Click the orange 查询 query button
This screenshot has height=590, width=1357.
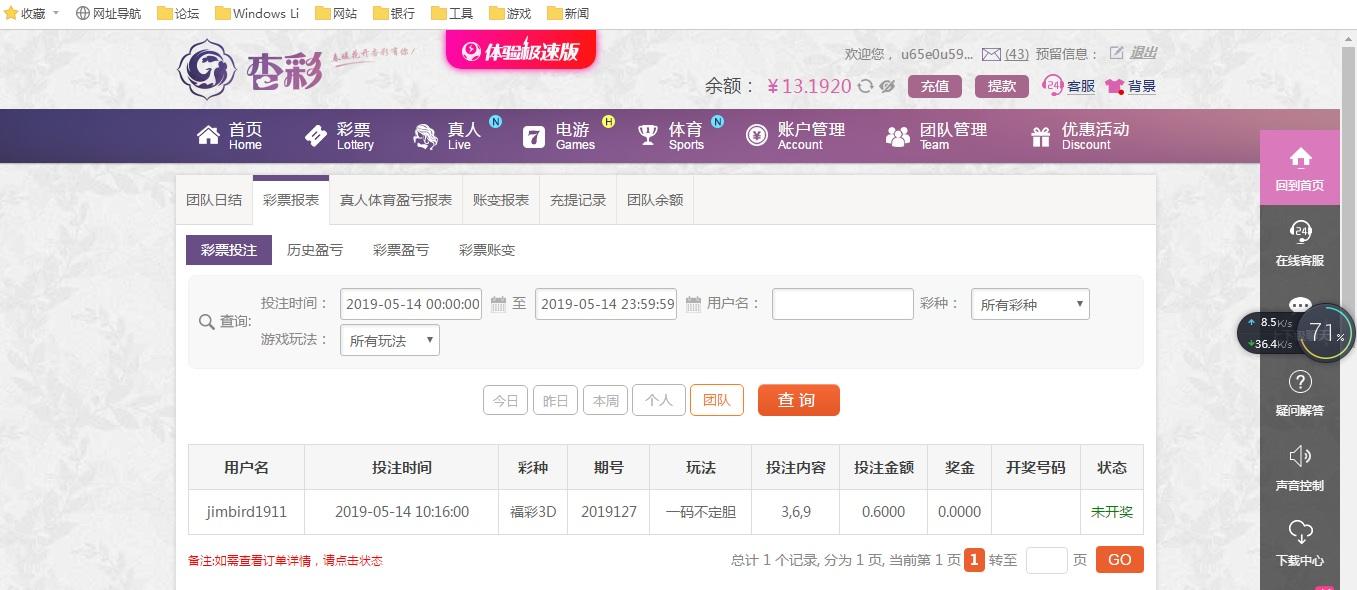click(798, 400)
